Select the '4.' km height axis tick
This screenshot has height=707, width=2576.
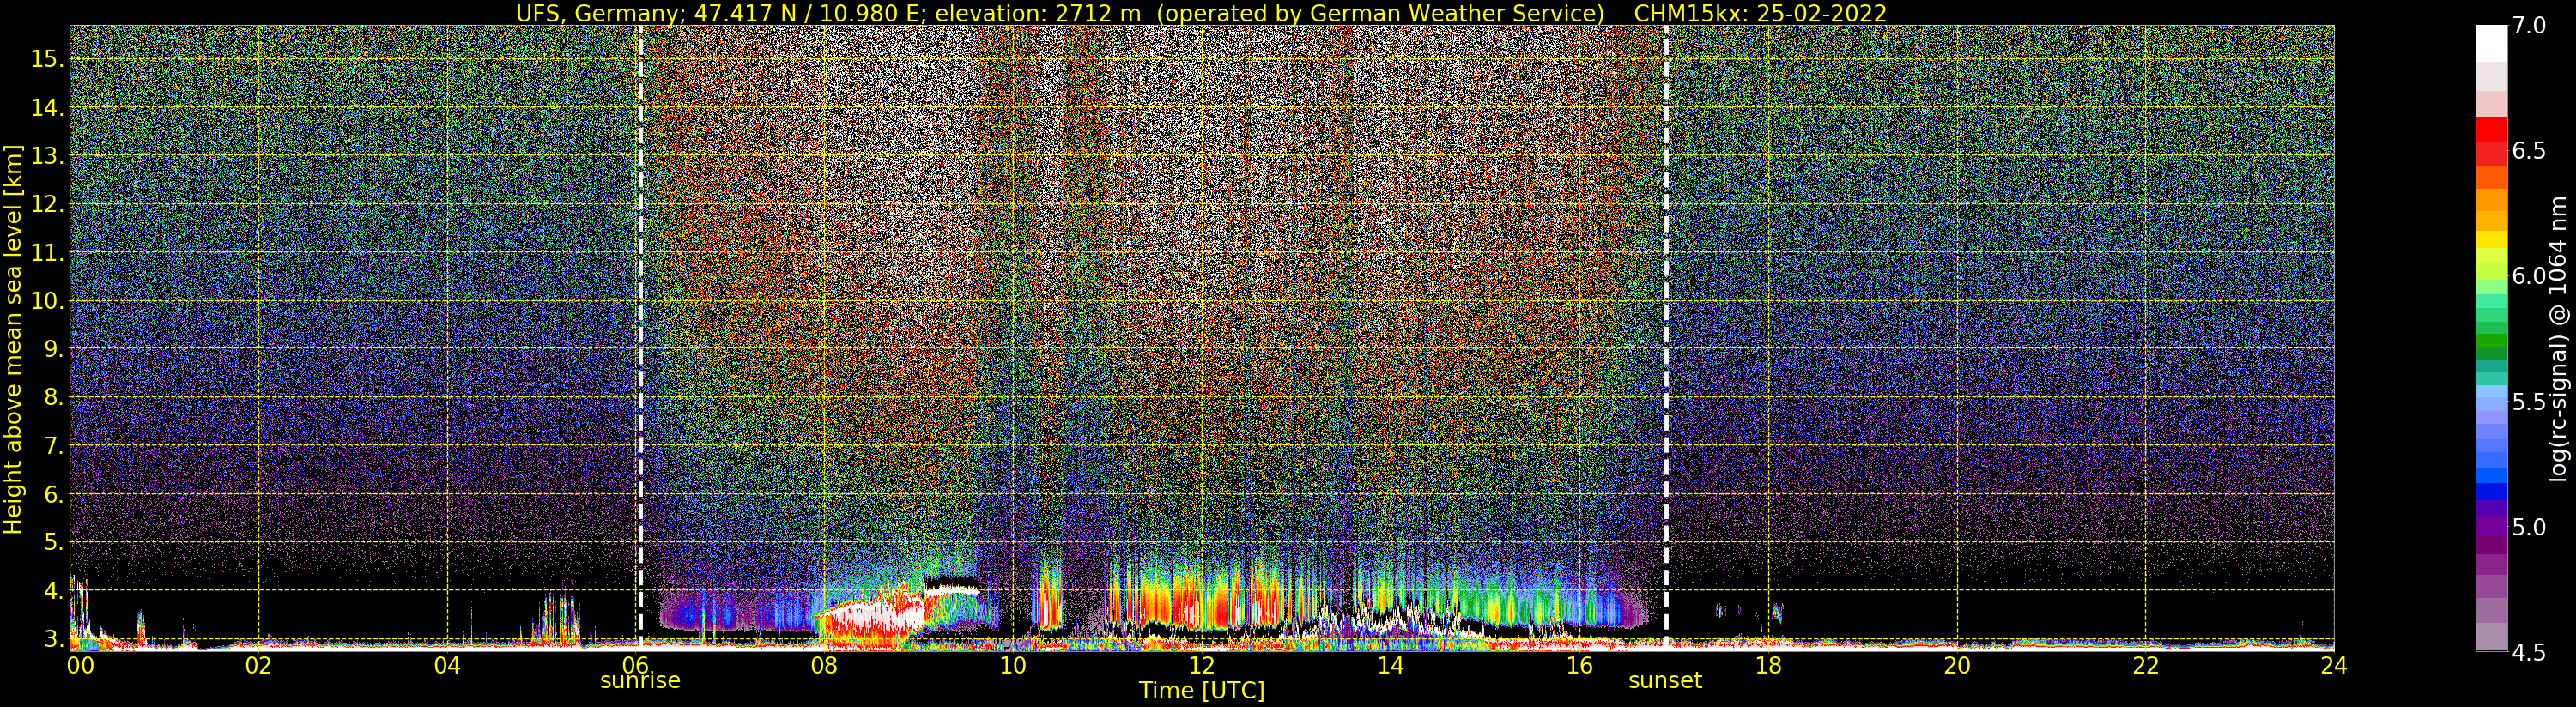pos(54,591)
